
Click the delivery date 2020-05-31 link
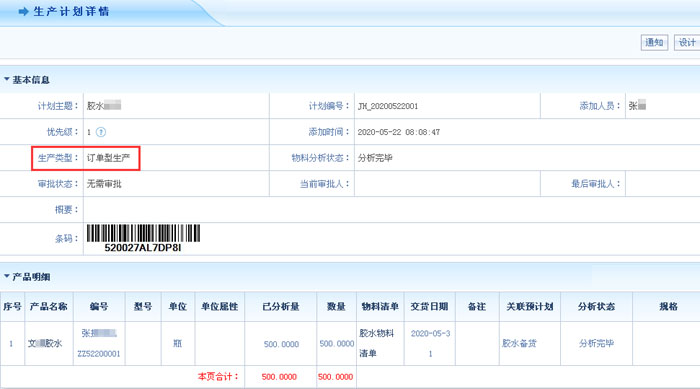pyautogui.click(x=430, y=343)
